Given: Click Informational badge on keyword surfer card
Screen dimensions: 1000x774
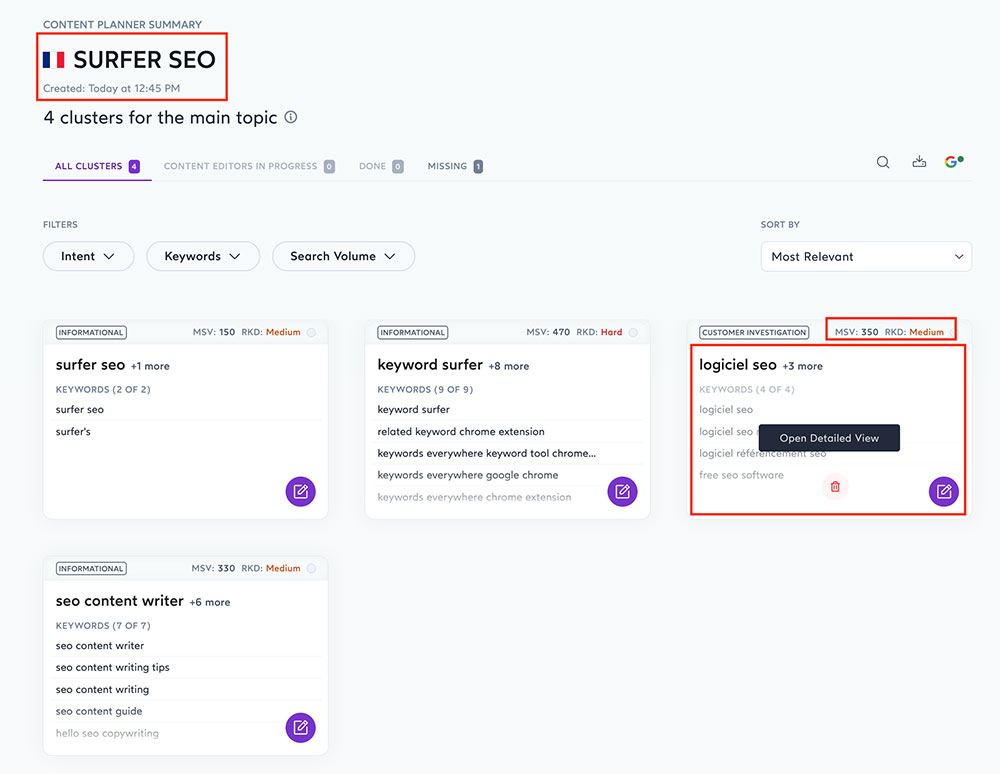Looking at the screenshot, I should [x=413, y=332].
